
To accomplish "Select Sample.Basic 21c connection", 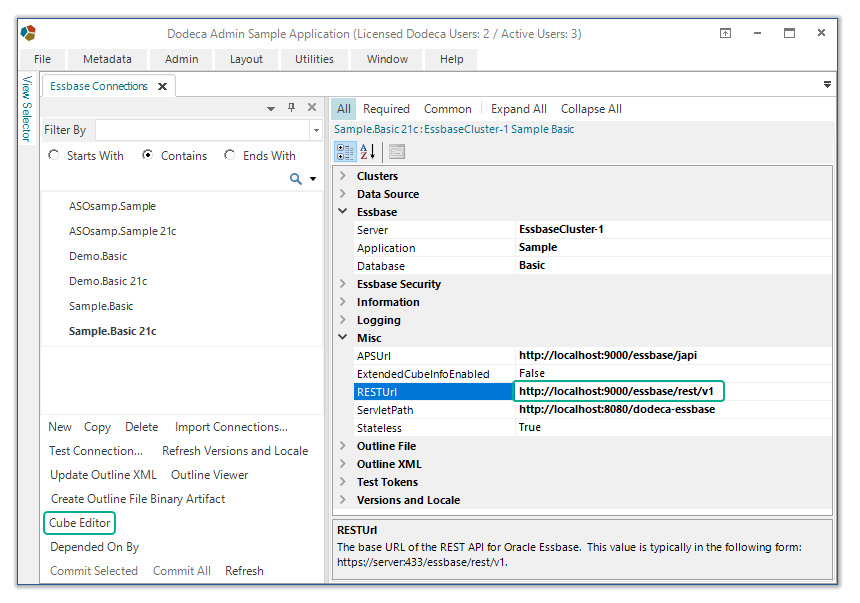I will point(112,331).
